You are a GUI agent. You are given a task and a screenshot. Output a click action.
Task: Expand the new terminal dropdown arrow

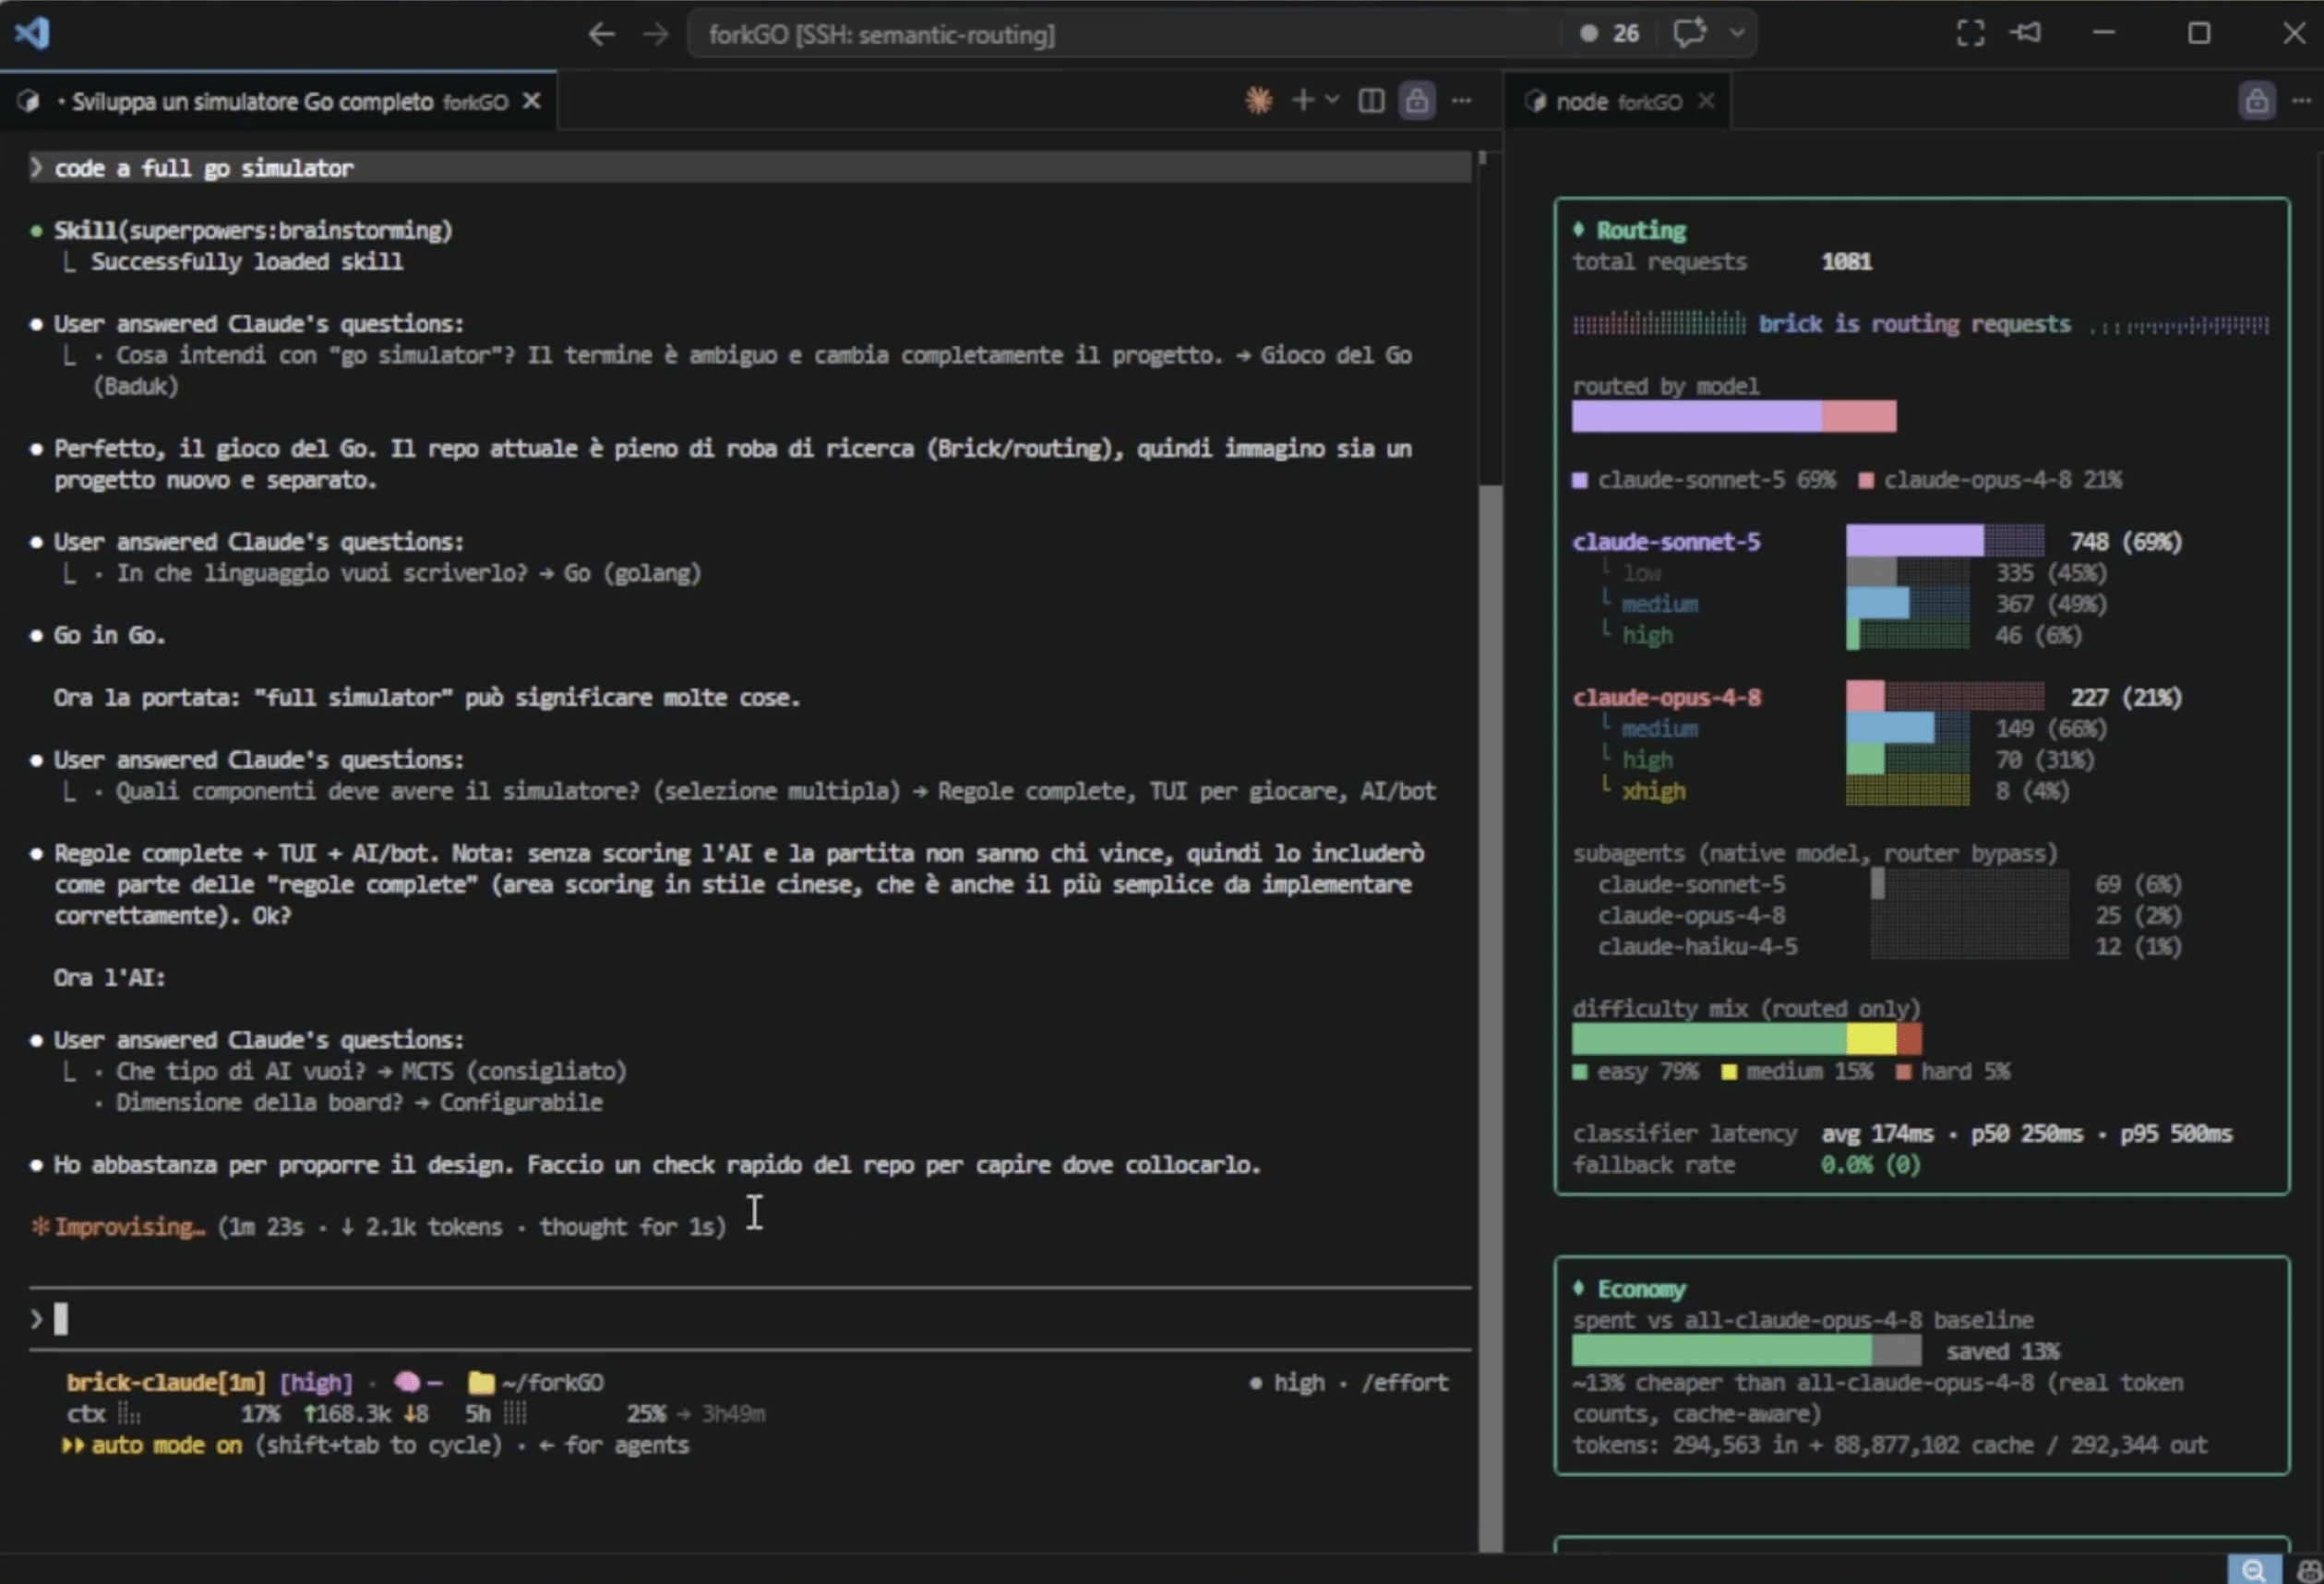1332,100
